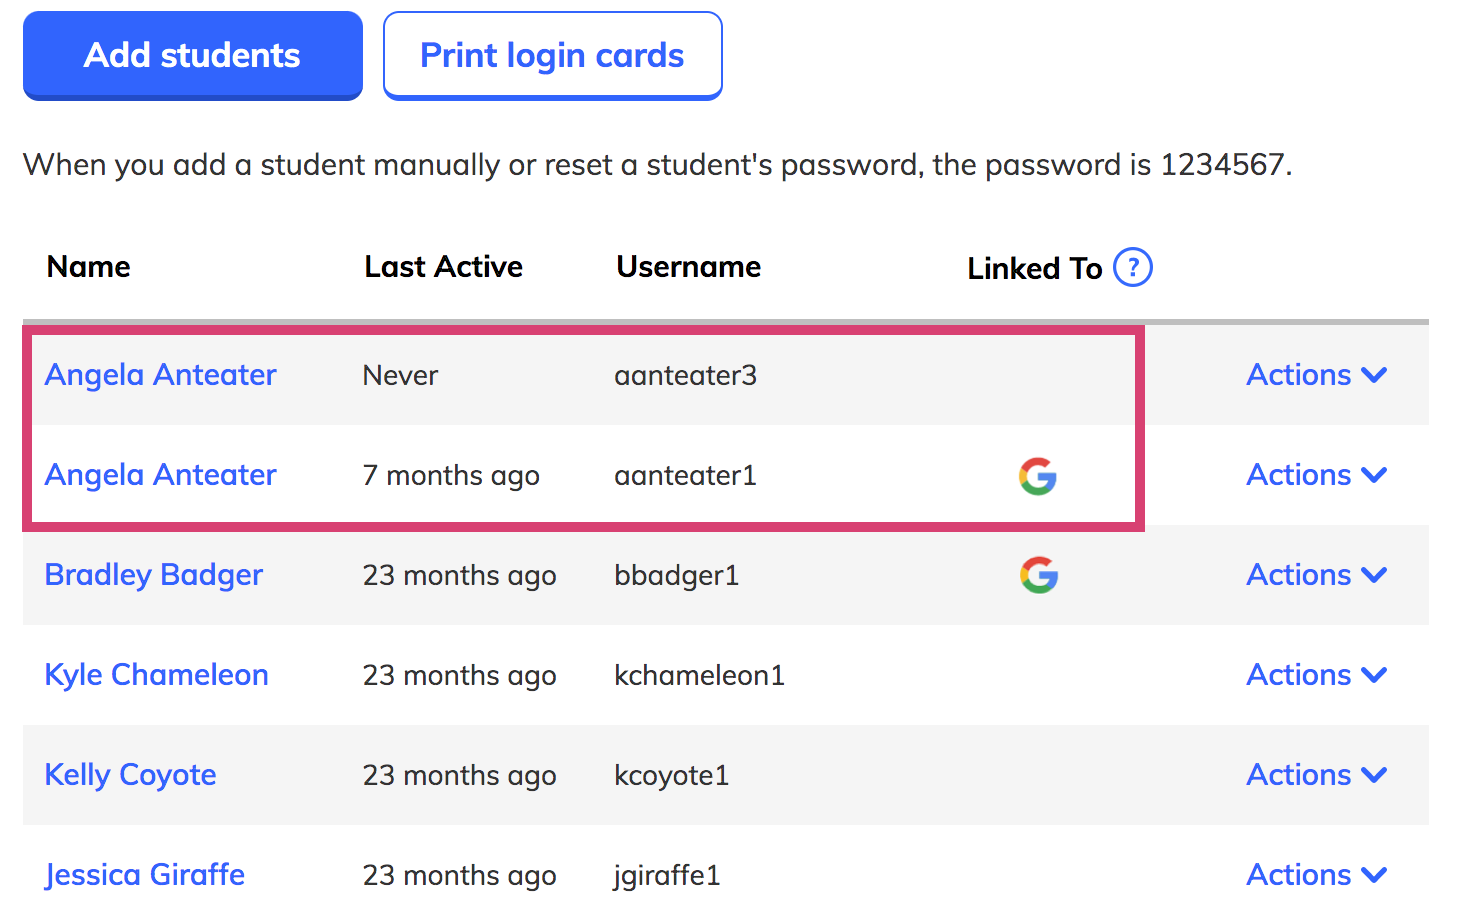Open Kelly Coyote's student page

pos(131,775)
